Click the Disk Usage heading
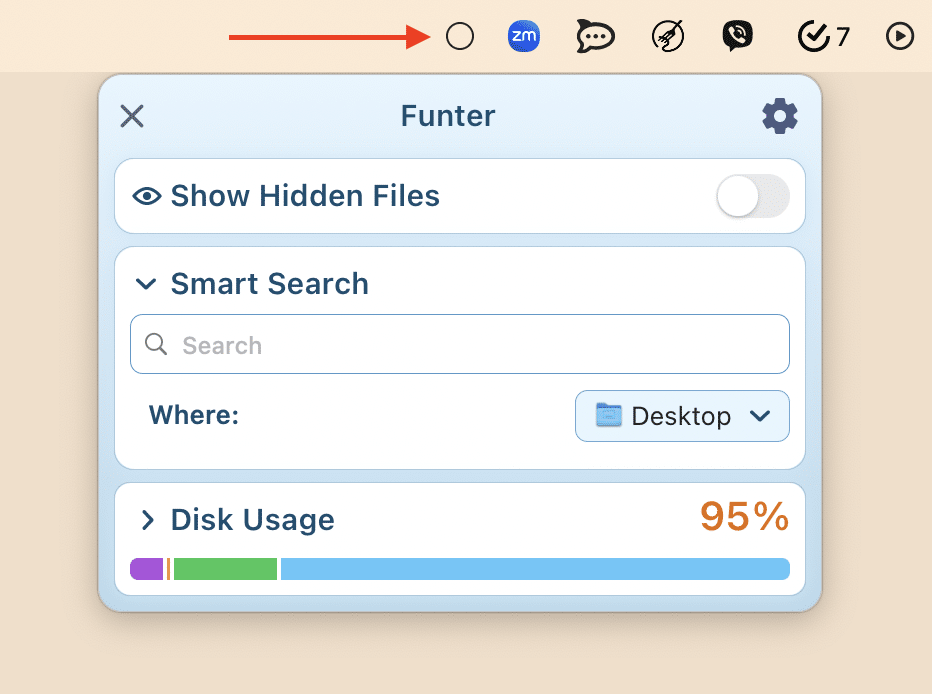The height and width of the screenshot is (694, 932). point(253,520)
